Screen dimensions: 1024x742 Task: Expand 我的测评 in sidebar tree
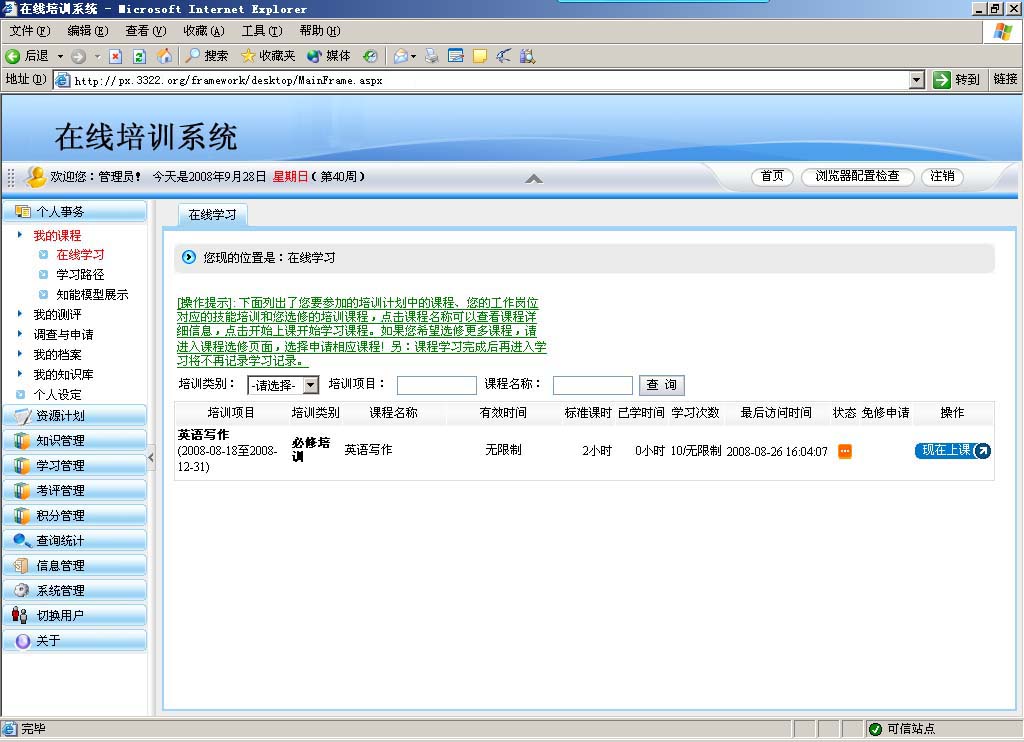57,315
